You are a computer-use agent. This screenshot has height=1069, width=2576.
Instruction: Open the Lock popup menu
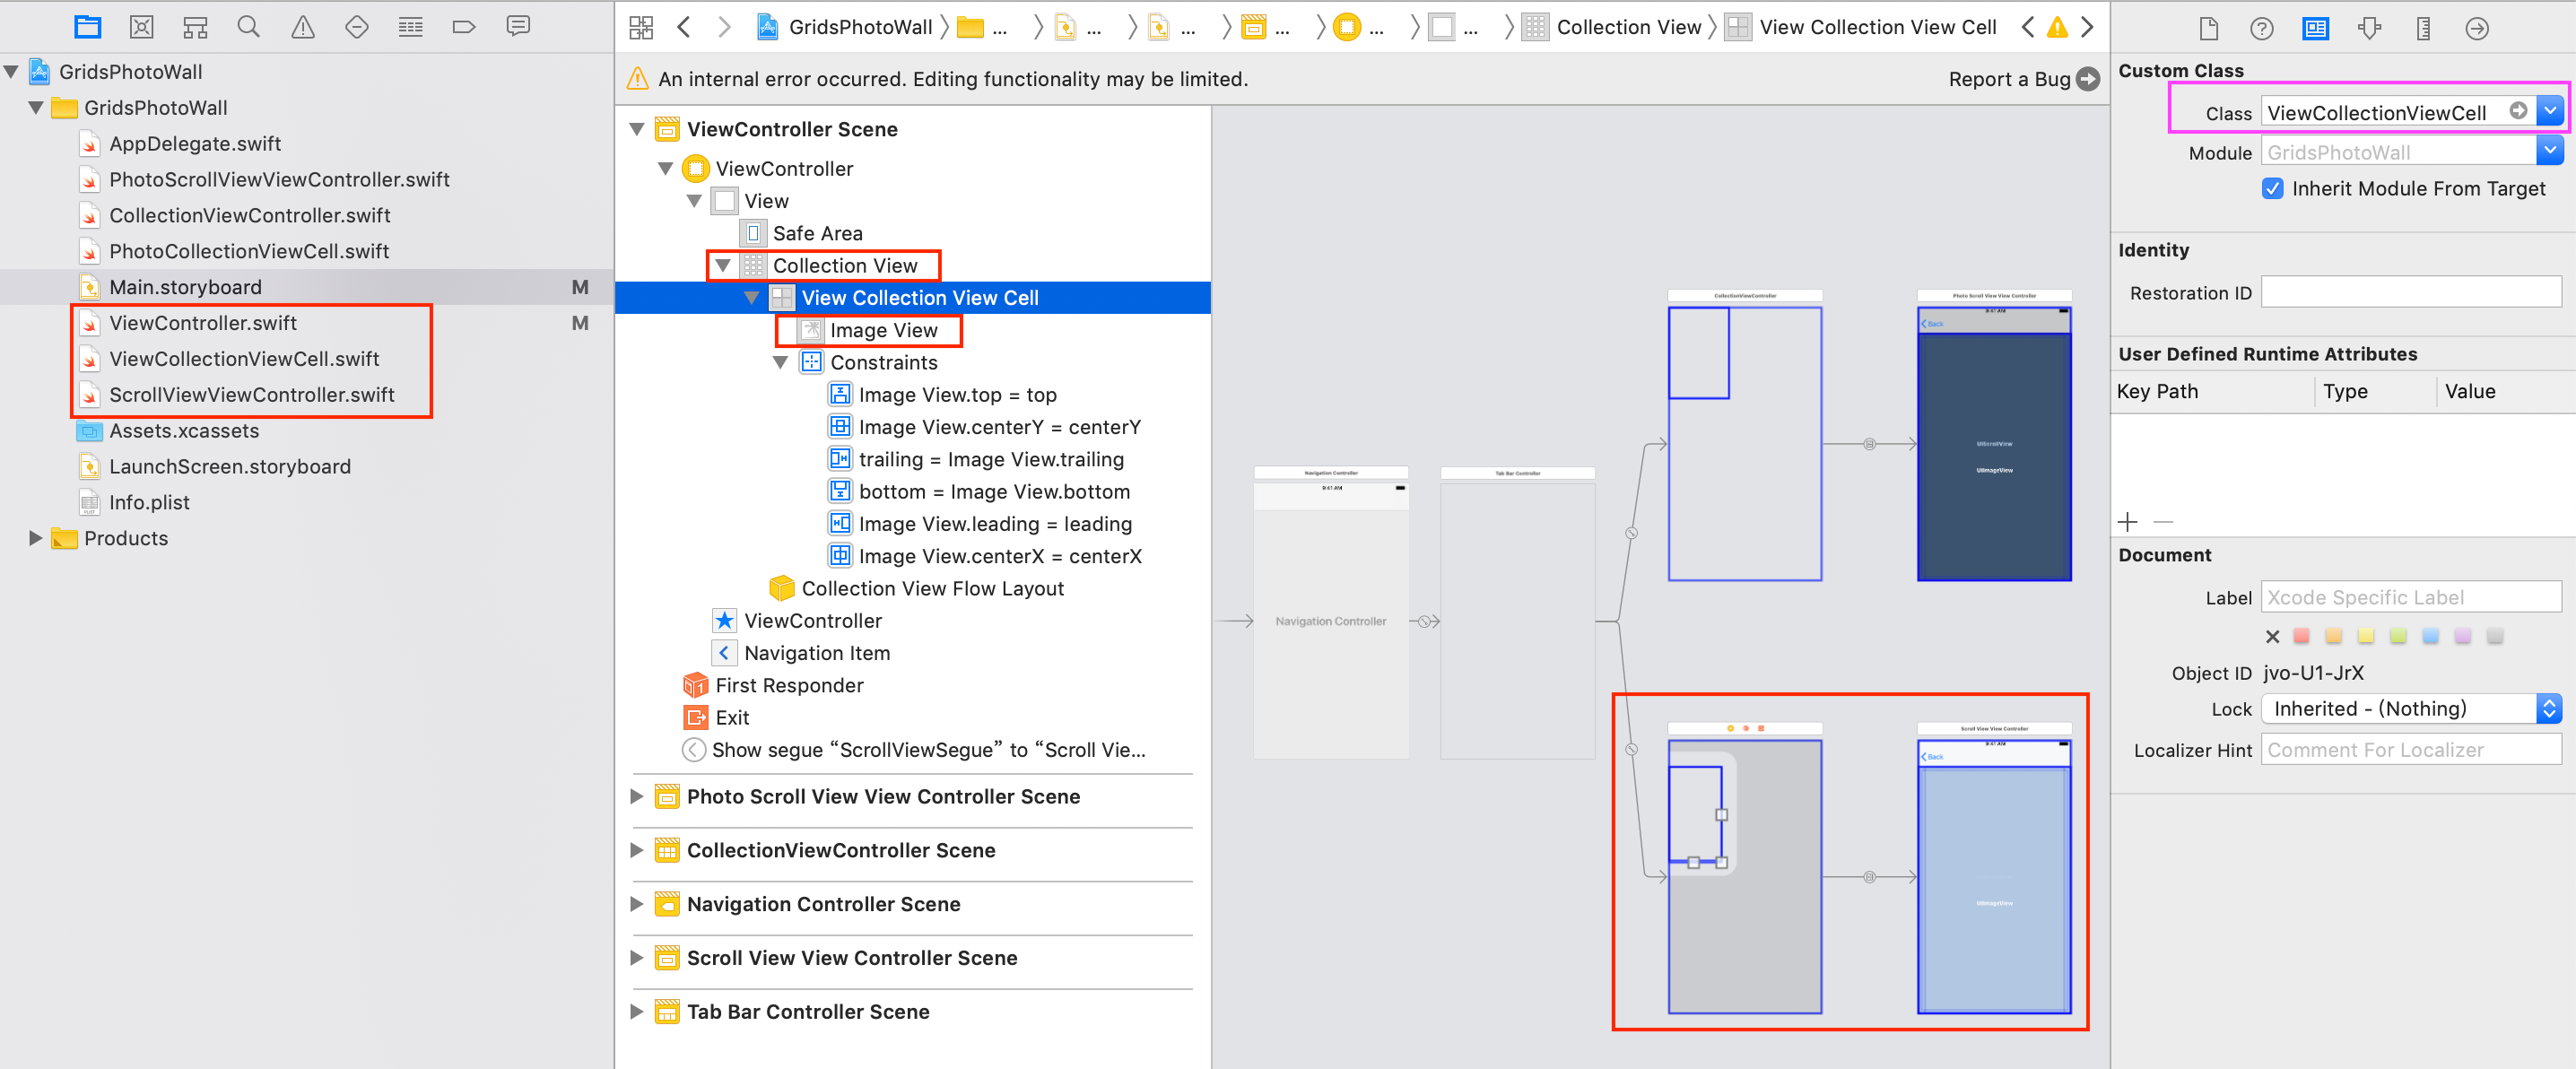coord(2411,709)
